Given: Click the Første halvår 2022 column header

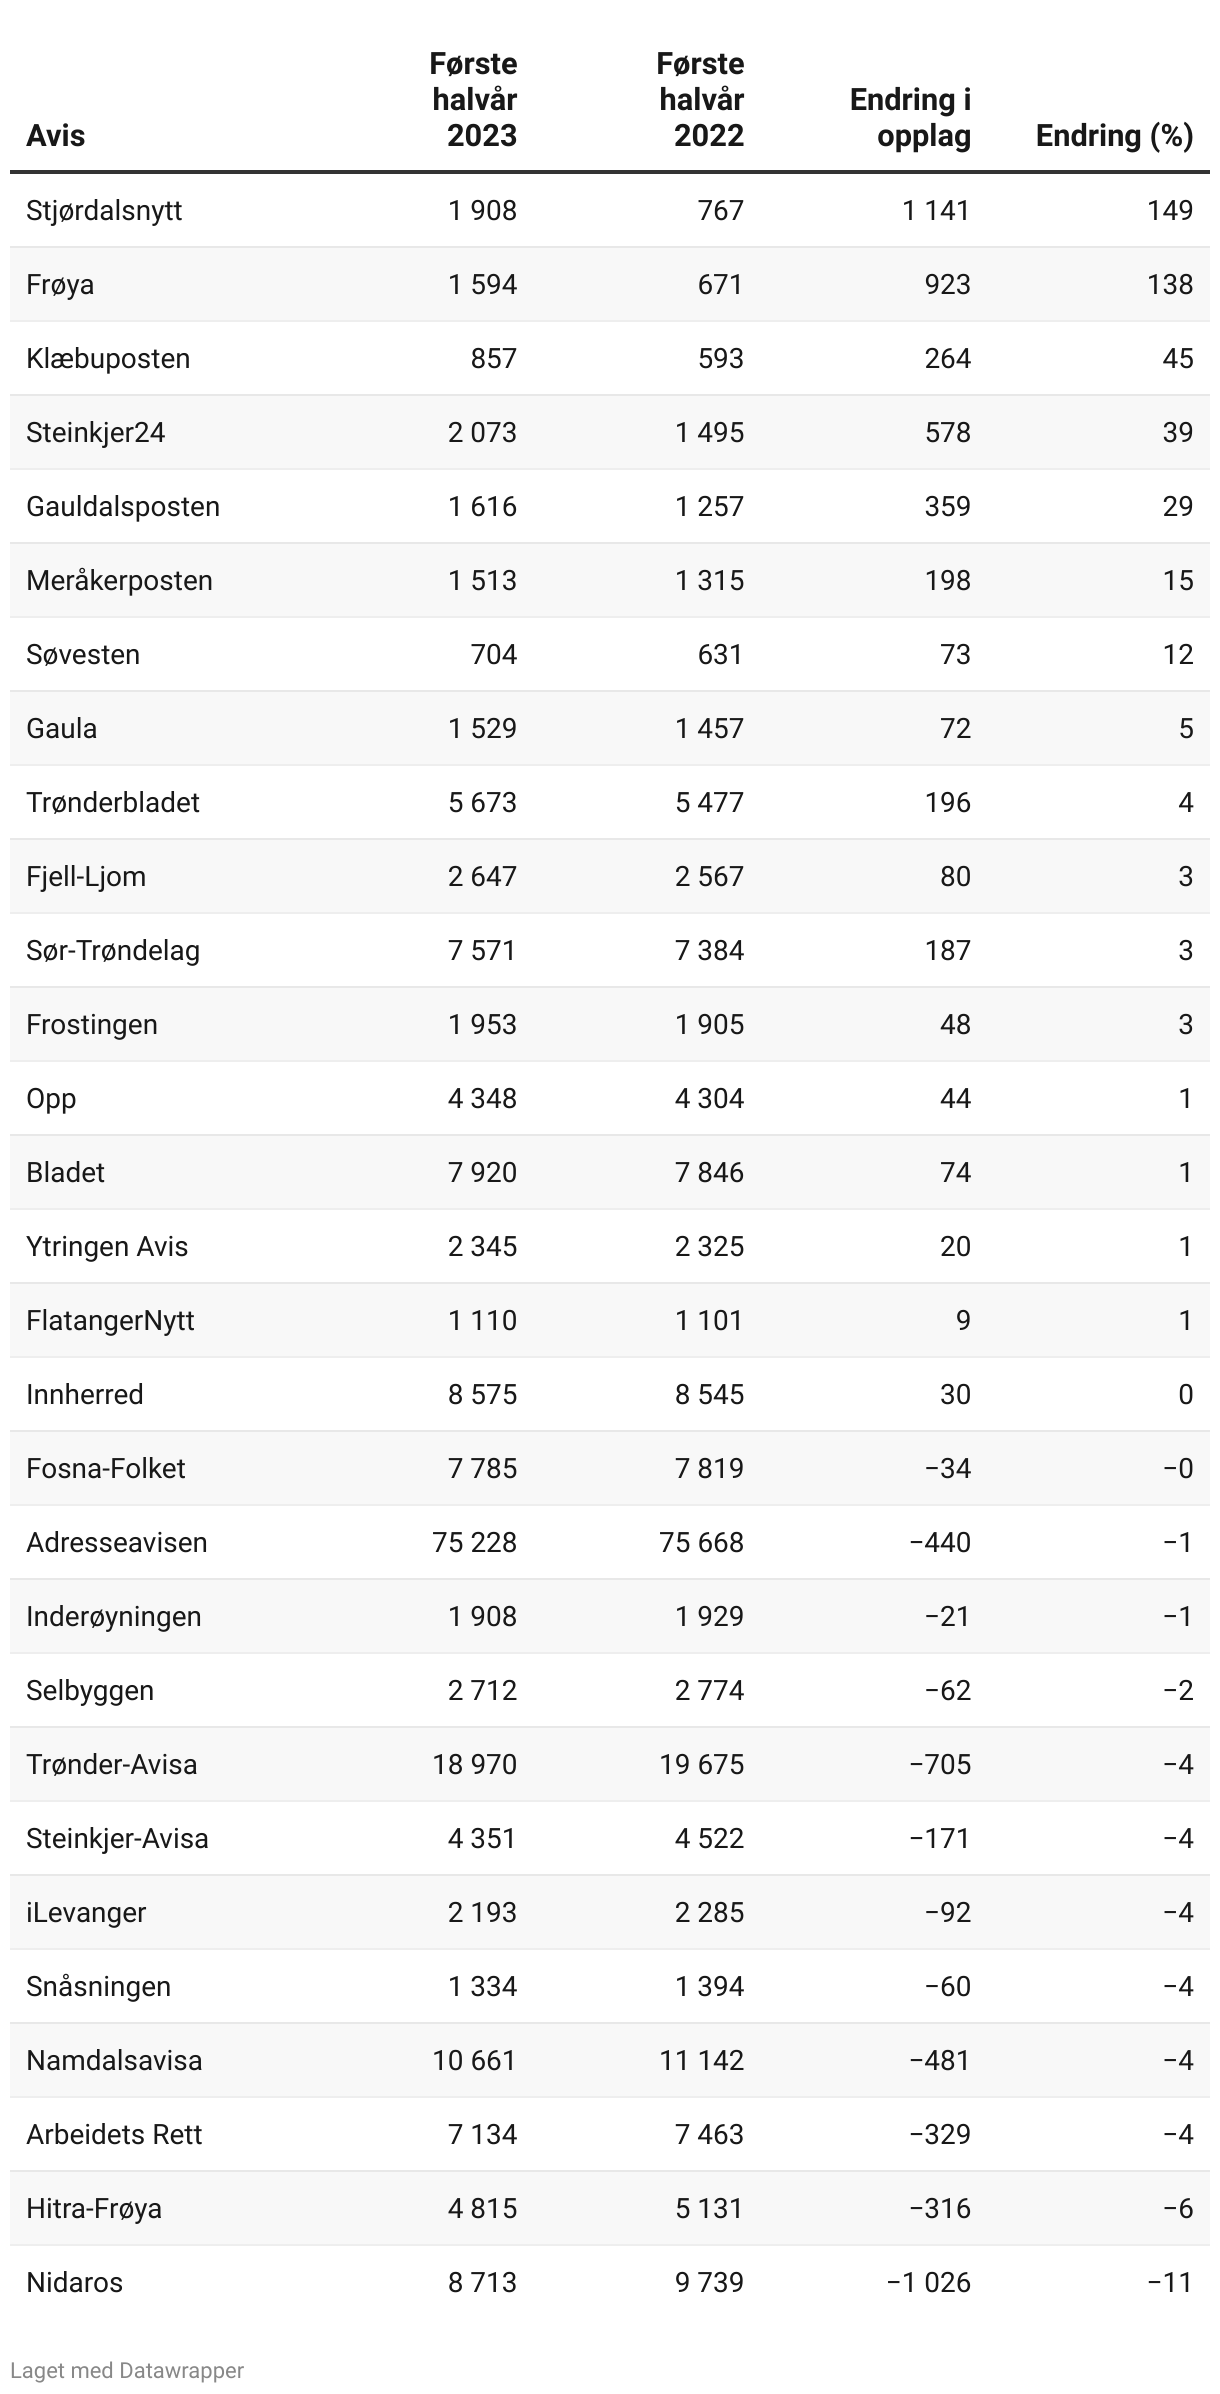Looking at the screenshot, I should coord(701,100).
